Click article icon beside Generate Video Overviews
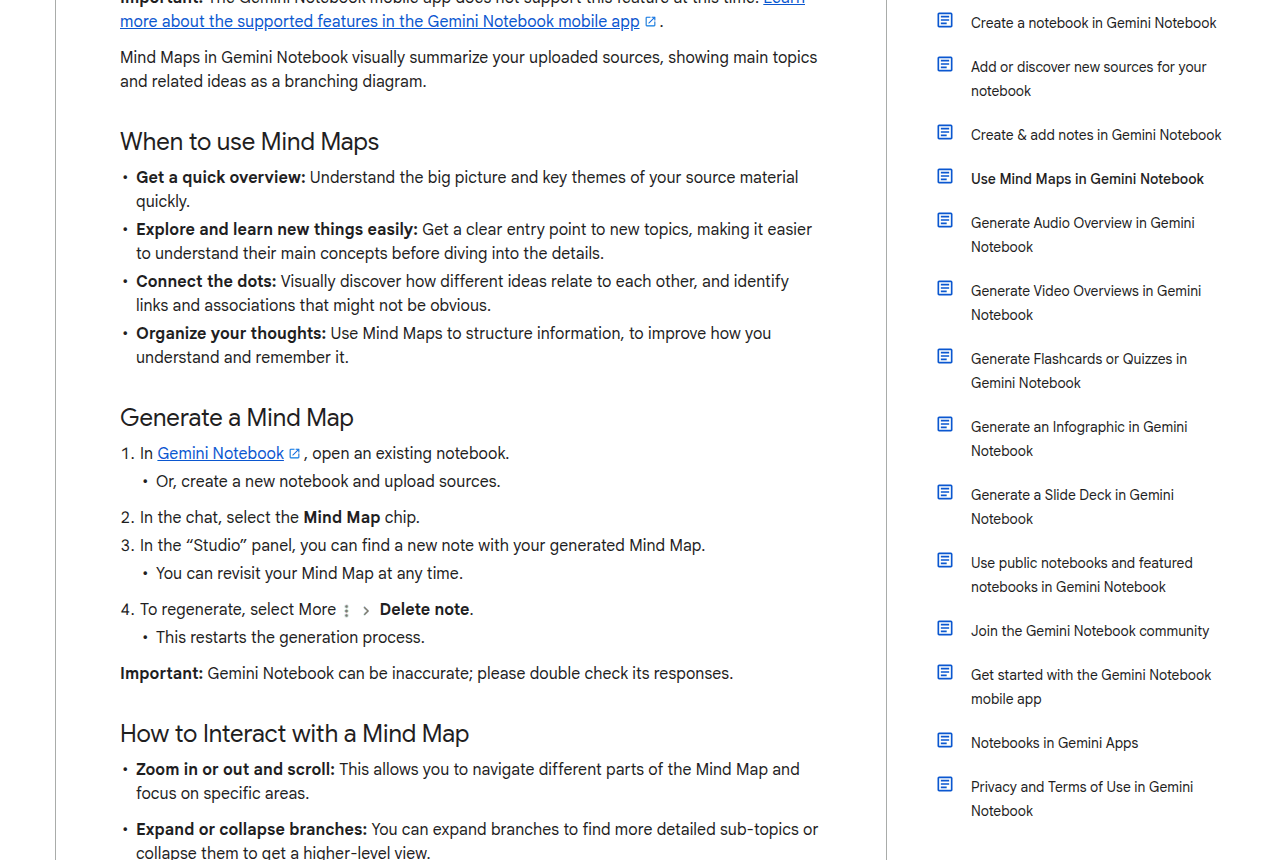 [x=945, y=288]
